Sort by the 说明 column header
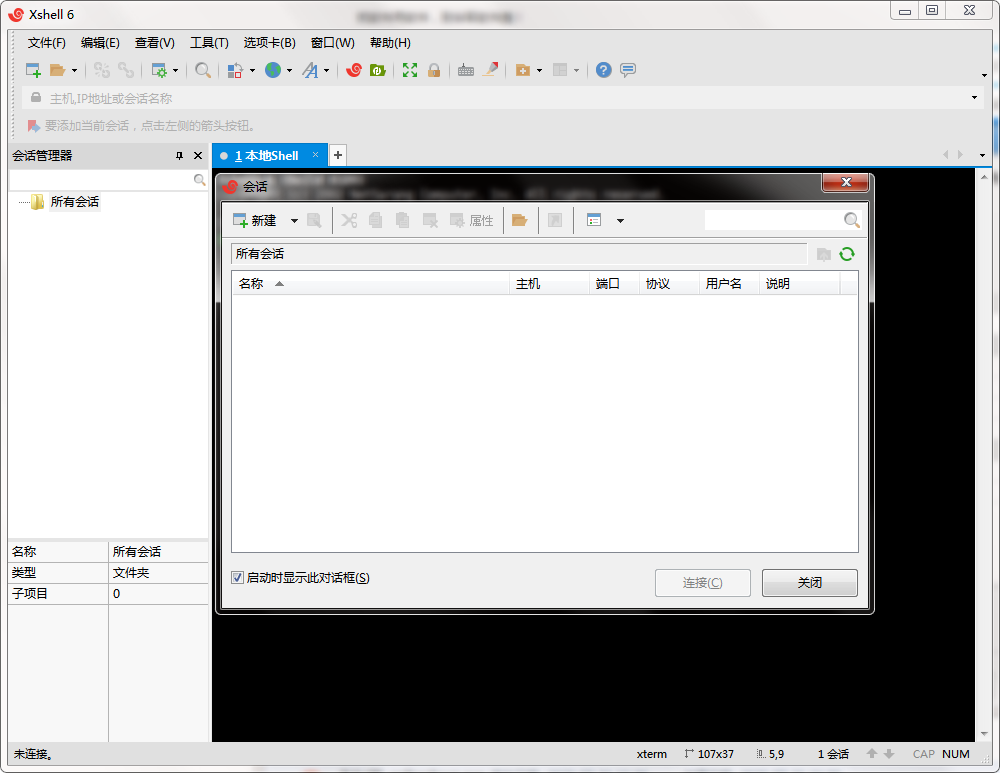The height and width of the screenshot is (773, 1000). pyautogui.click(x=800, y=284)
